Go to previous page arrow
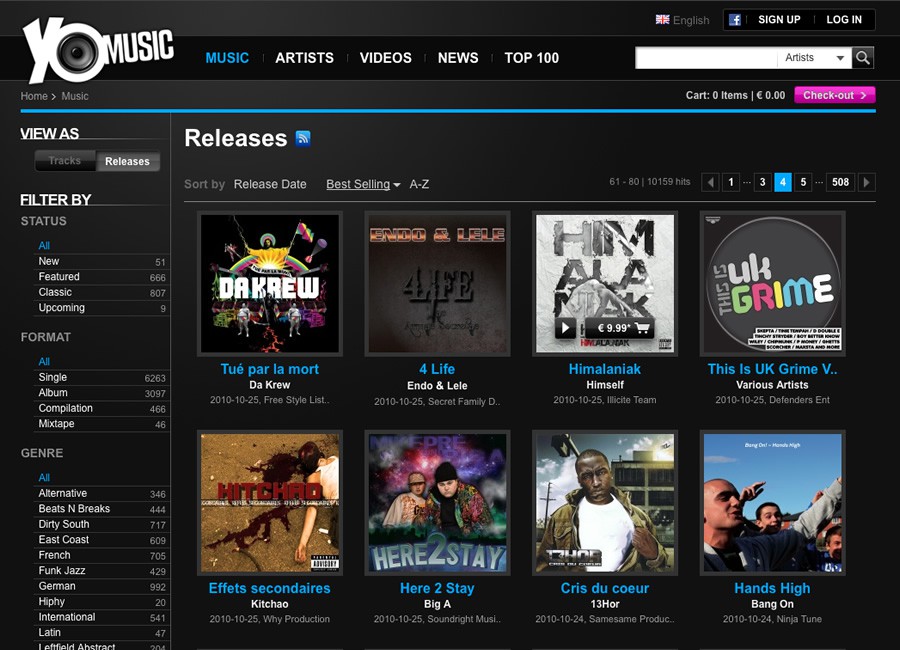The image size is (900, 650). click(x=711, y=182)
